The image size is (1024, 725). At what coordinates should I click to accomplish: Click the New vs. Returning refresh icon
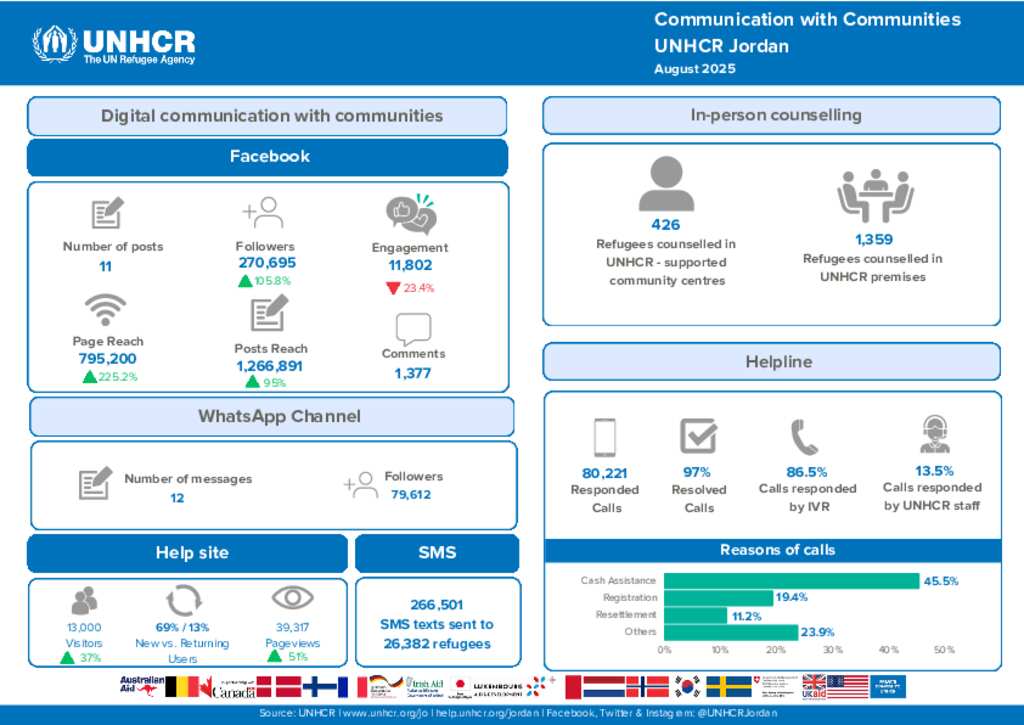coord(184,600)
